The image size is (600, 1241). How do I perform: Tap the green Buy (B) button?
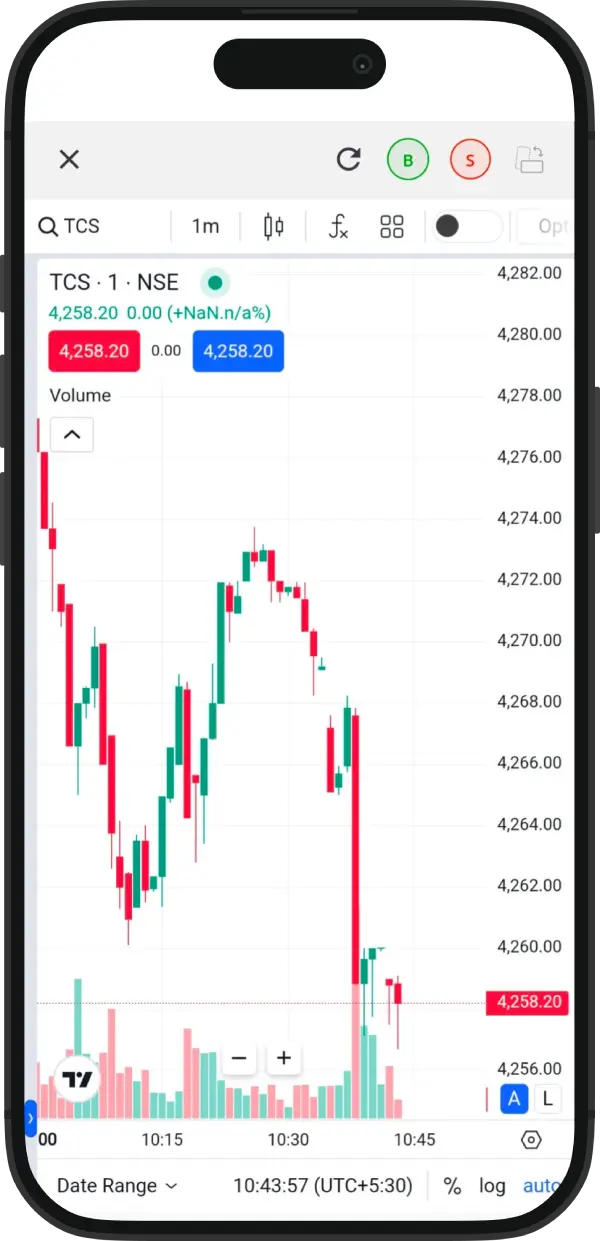tap(408, 160)
